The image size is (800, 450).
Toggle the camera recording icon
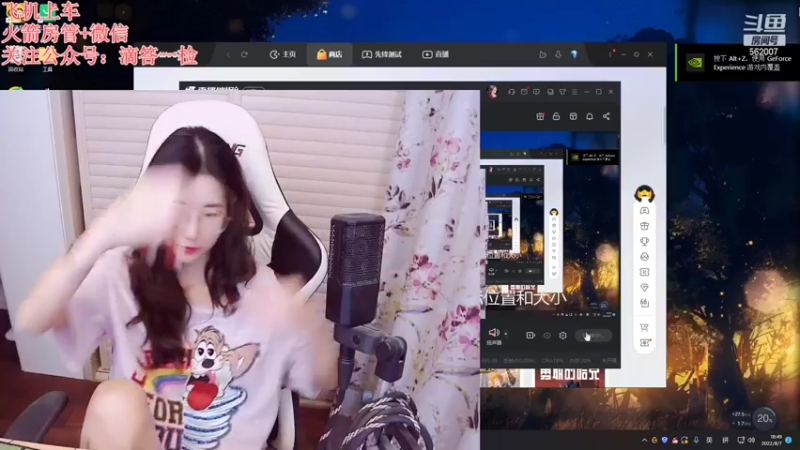coord(530,335)
